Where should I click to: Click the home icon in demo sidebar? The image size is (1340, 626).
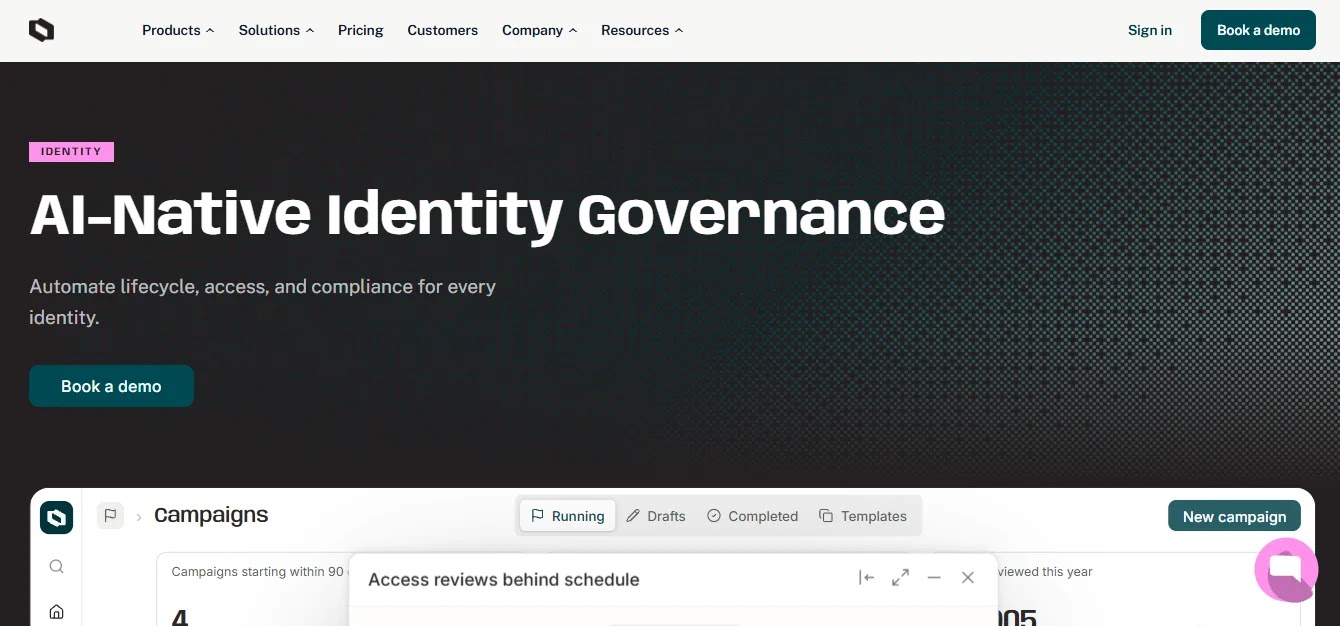(x=57, y=612)
